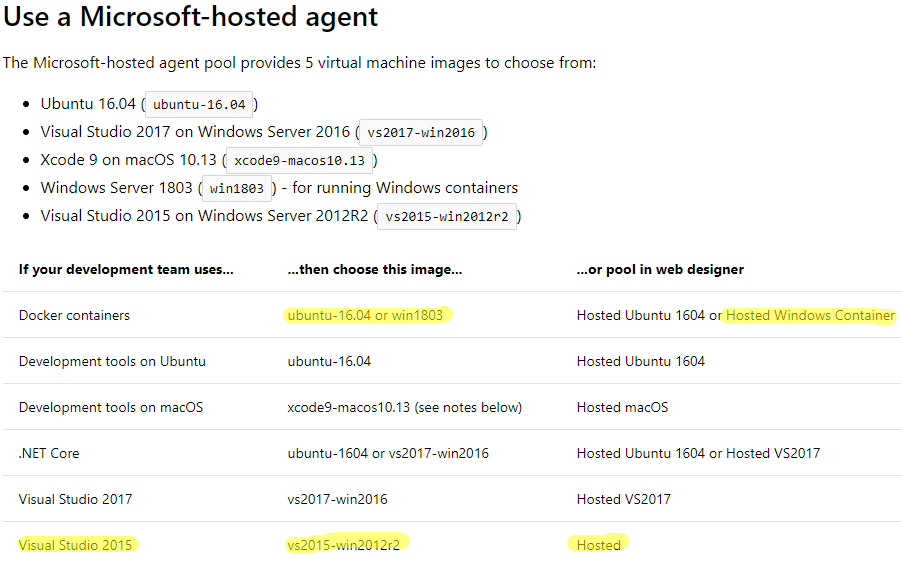Viewport: 901px width, 567px height.
Task: Click the 'Hosted macOS' table cell
Action: coord(622,407)
